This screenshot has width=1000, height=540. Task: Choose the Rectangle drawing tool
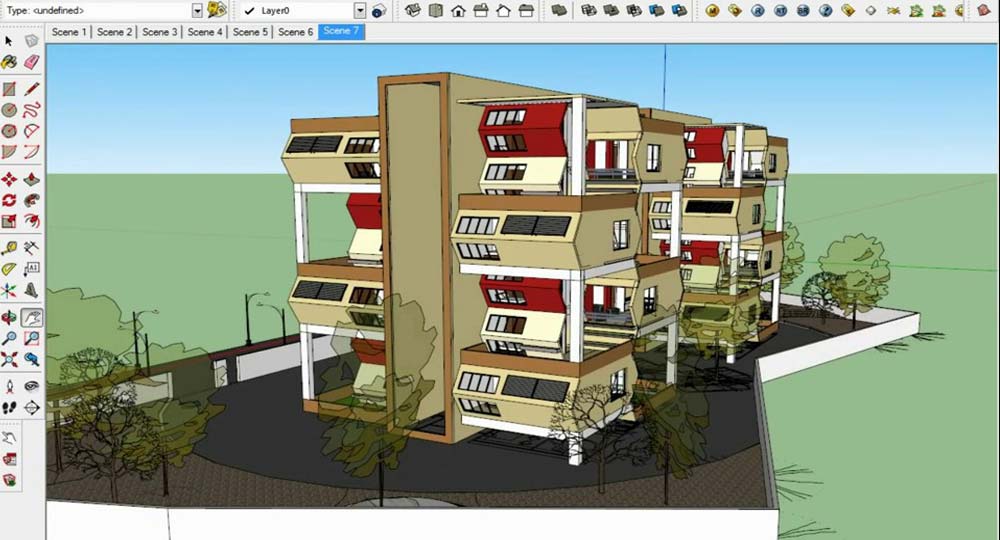(x=9, y=89)
